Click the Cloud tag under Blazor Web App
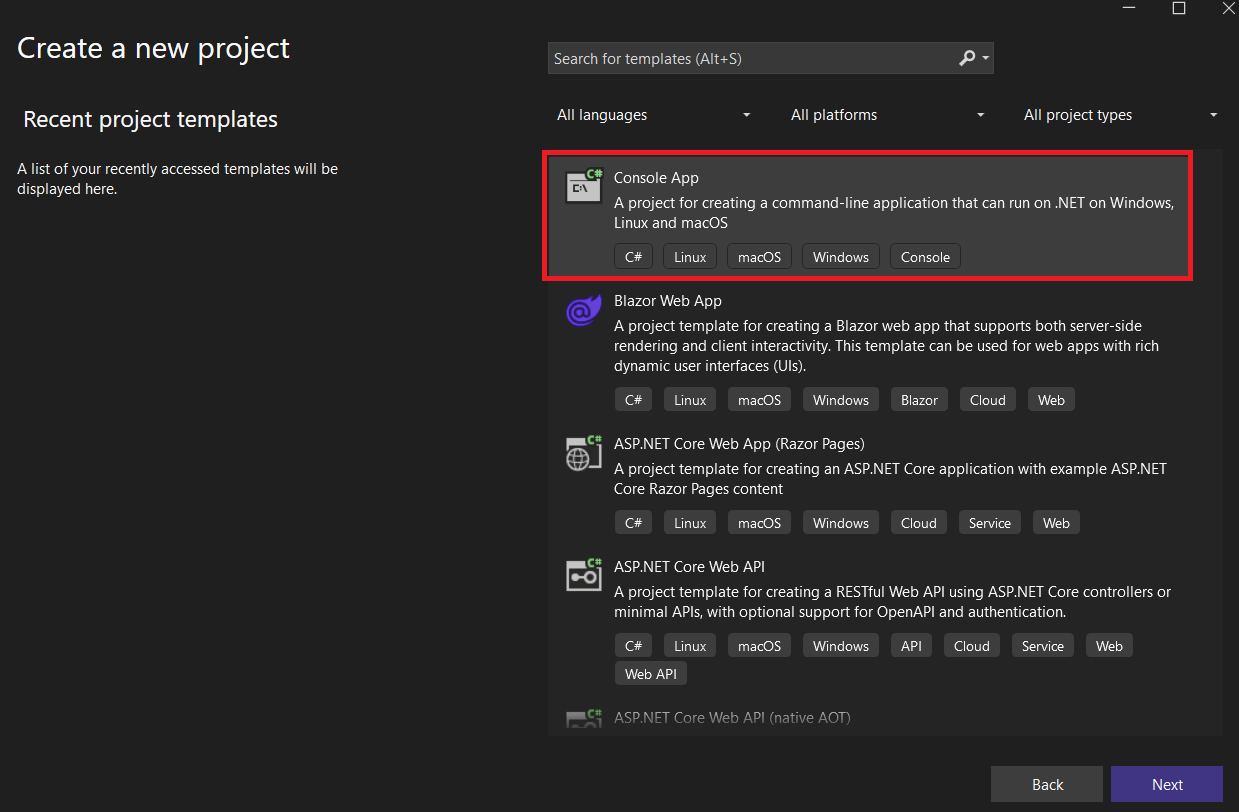 click(x=987, y=400)
